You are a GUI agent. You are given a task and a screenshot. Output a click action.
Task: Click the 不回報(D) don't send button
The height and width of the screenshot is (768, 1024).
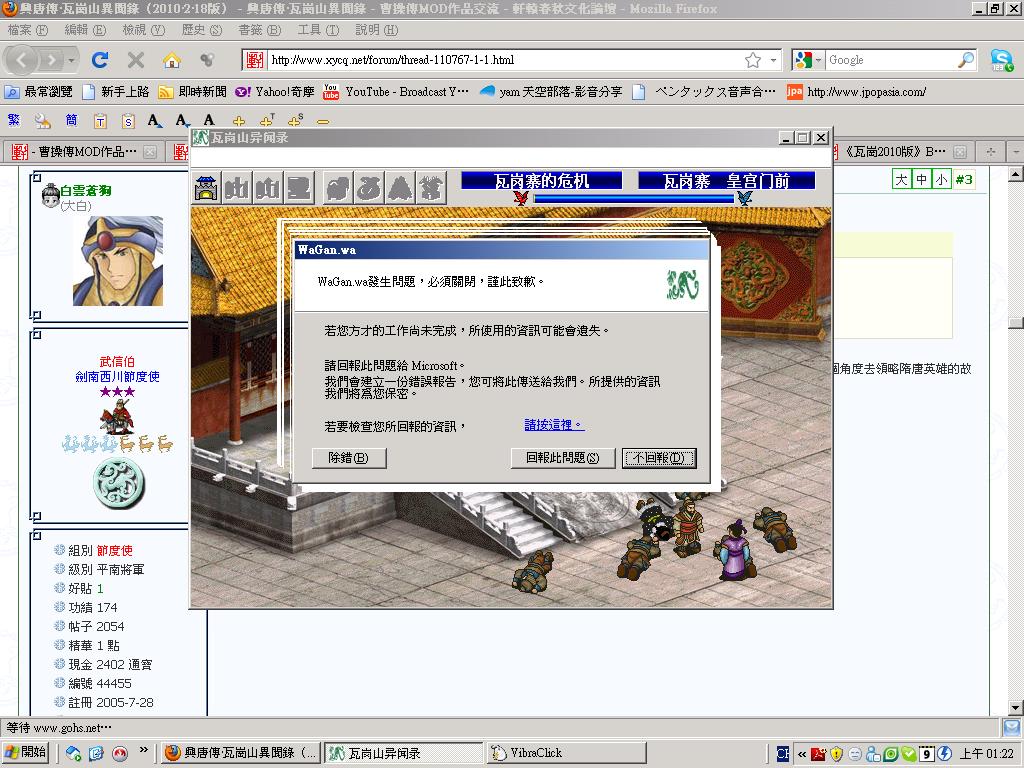[659, 458]
